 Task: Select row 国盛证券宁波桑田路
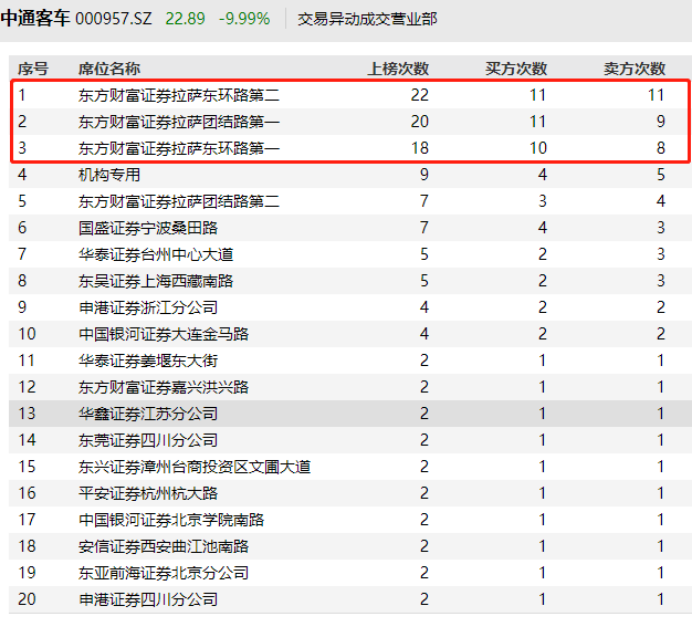coord(350,228)
